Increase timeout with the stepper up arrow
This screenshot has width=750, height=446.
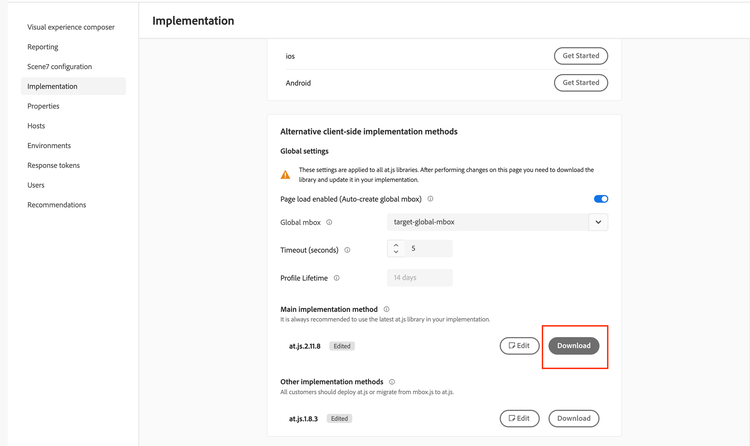[x=396, y=244]
